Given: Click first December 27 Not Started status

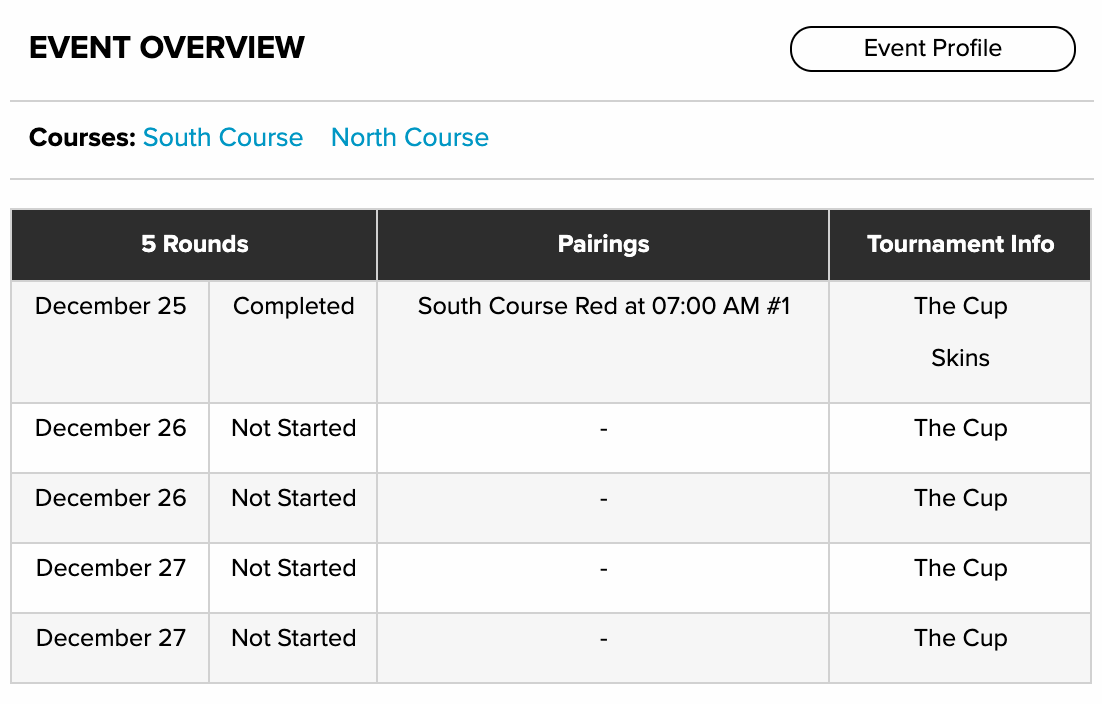Looking at the screenshot, I should (x=293, y=568).
